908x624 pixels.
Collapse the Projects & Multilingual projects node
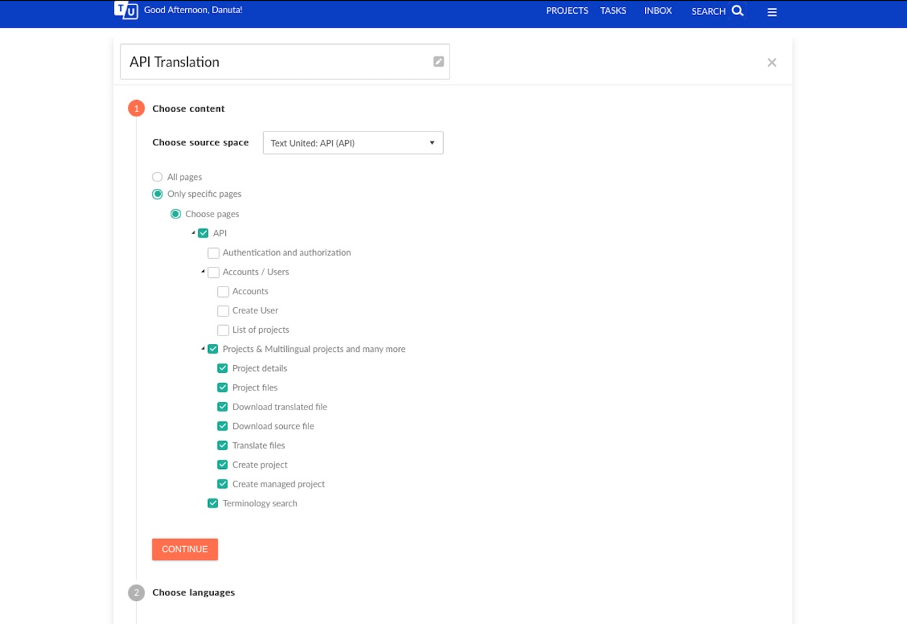click(x=203, y=348)
